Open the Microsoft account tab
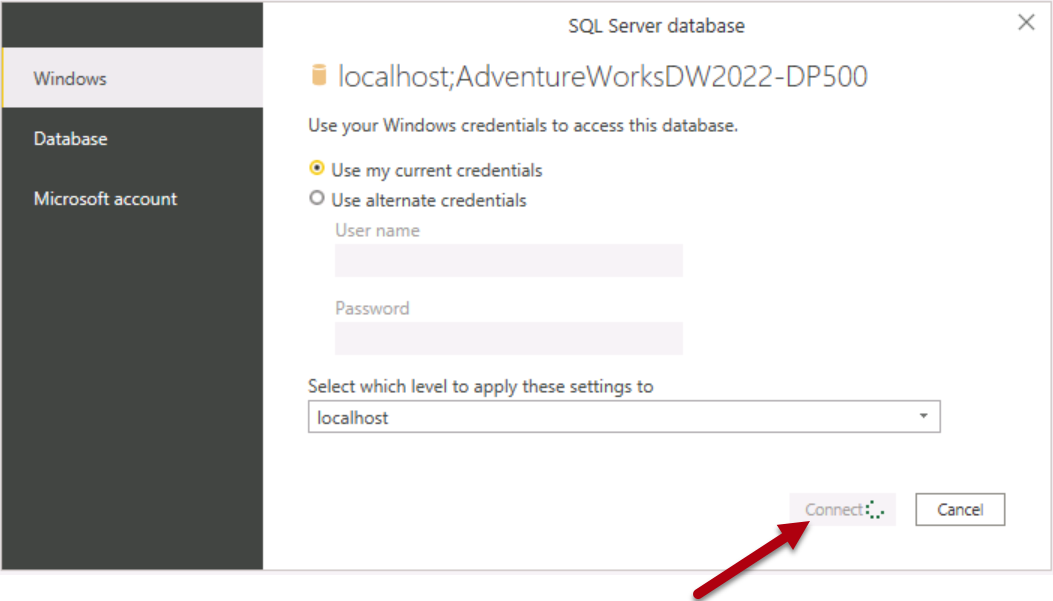The height and width of the screenshot is (601, 1053). point(132,199)
